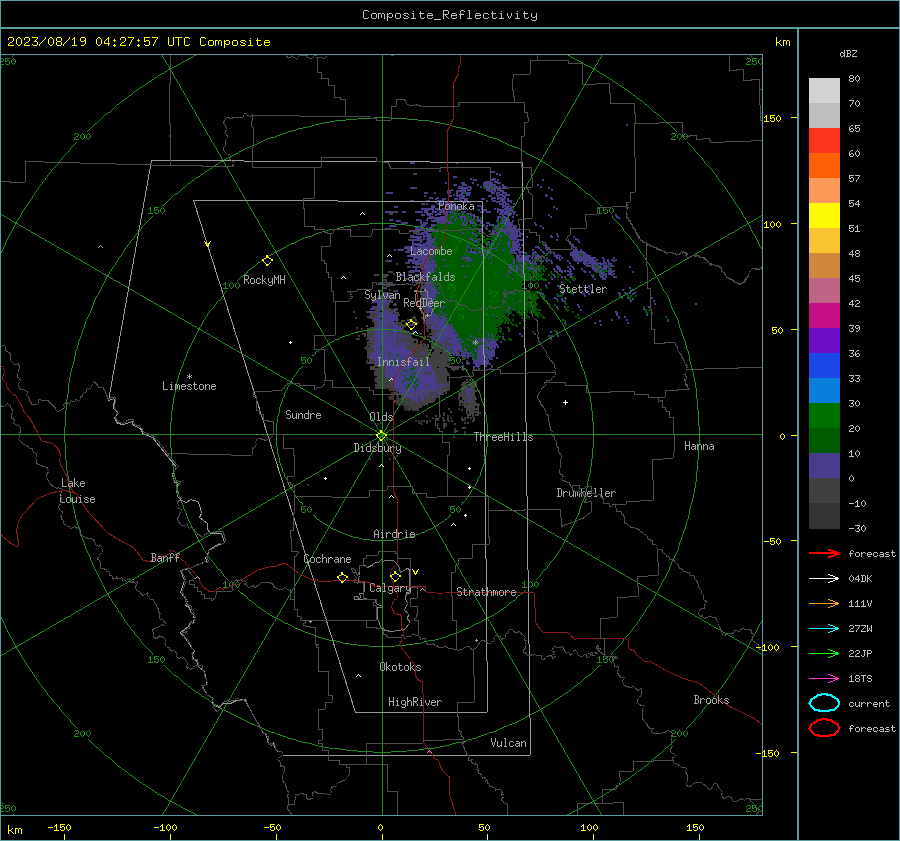Click the Calgary label
The image size is (900, 841).
click(390, 588)
